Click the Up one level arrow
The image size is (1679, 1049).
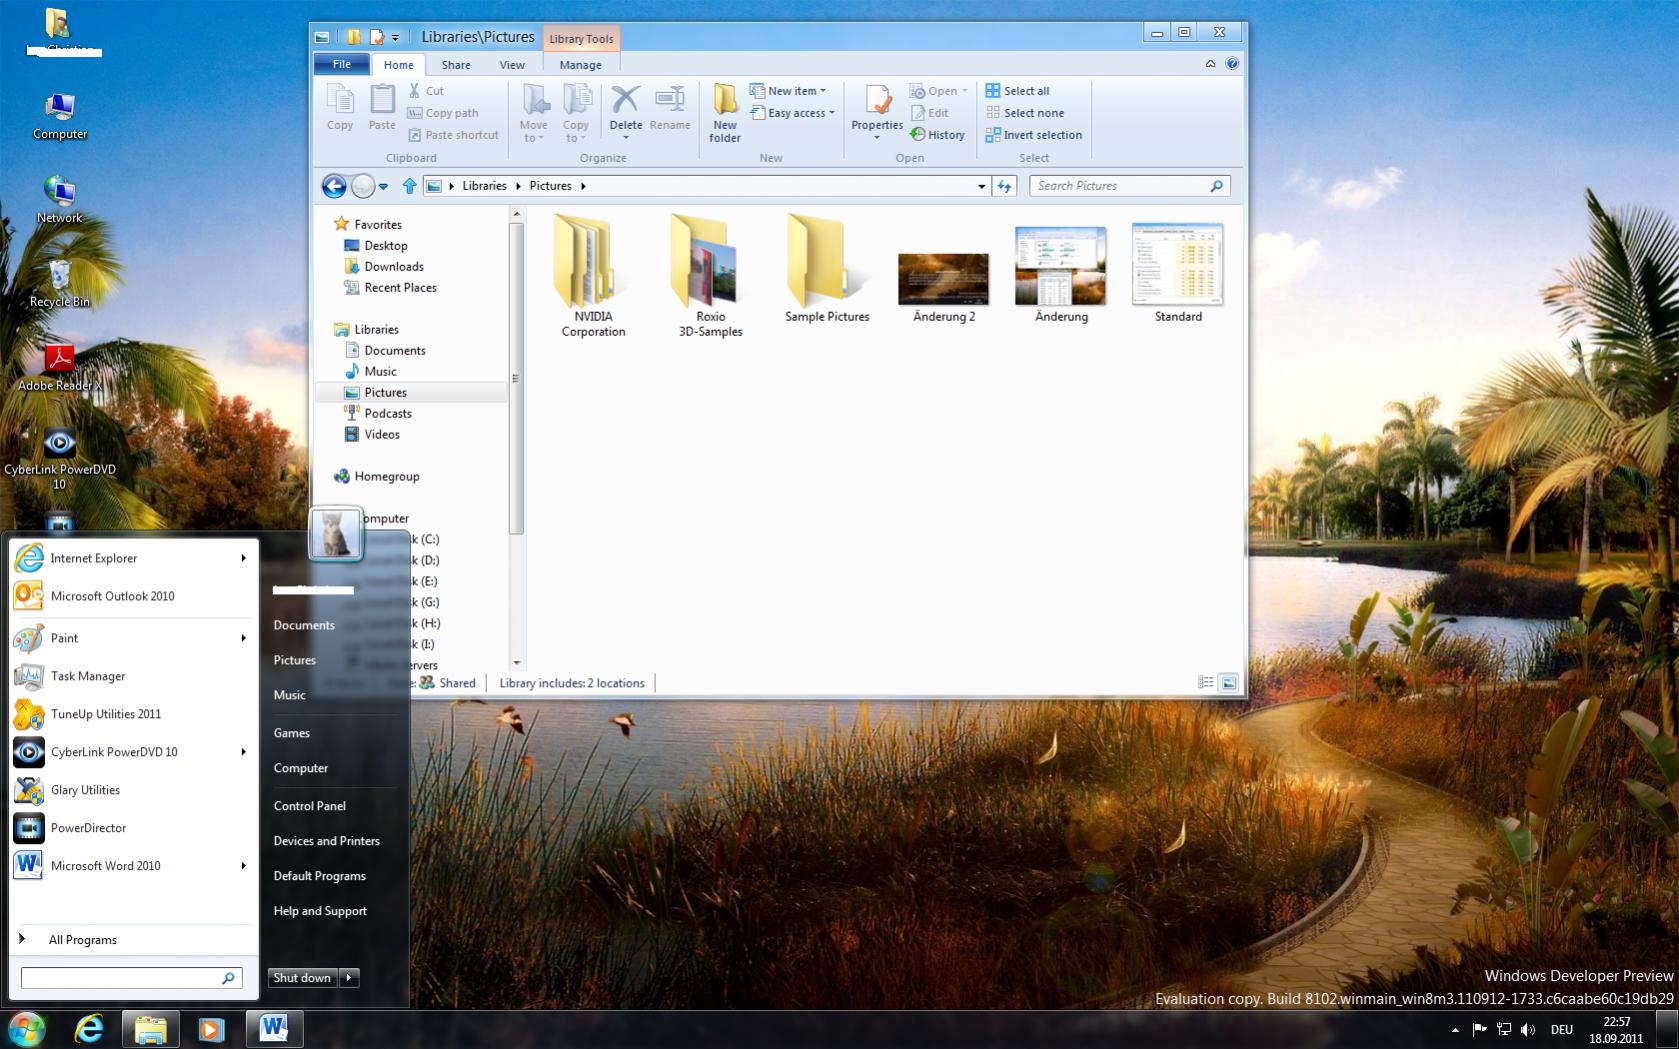409,186
